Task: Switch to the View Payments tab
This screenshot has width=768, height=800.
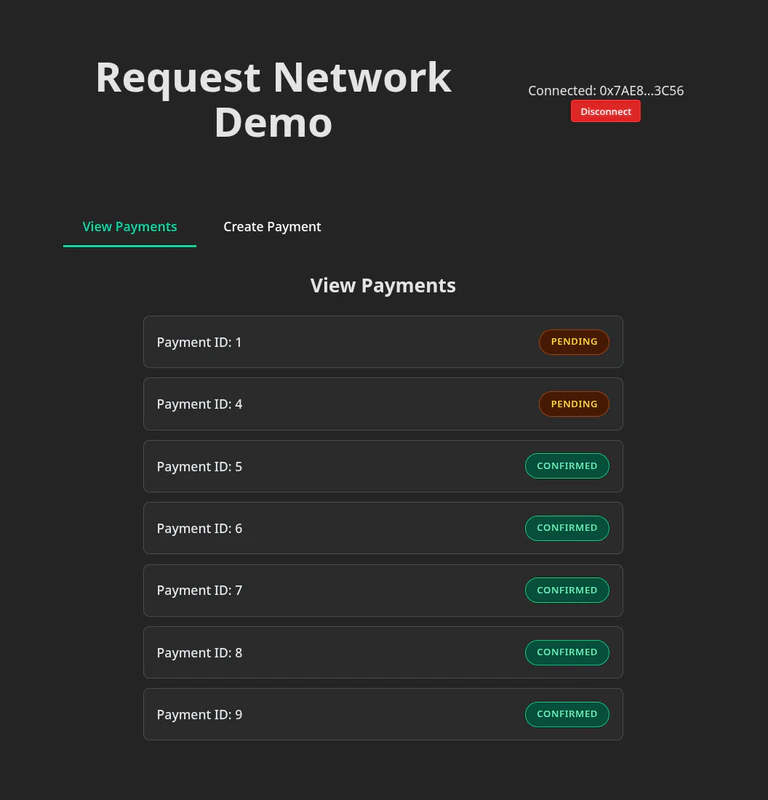Action: 130,227
